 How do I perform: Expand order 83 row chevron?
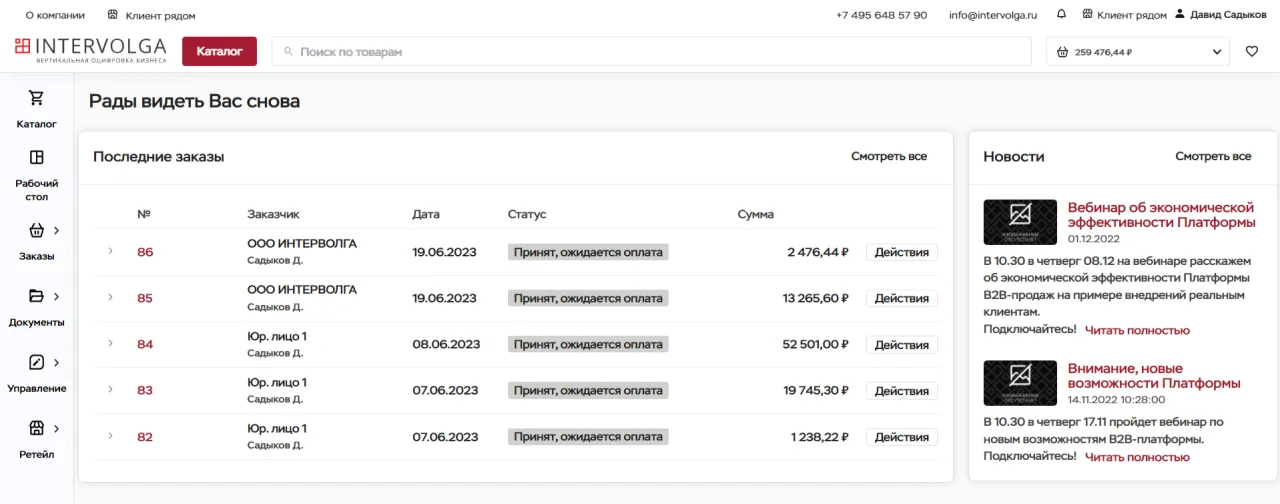pos(111,390)
